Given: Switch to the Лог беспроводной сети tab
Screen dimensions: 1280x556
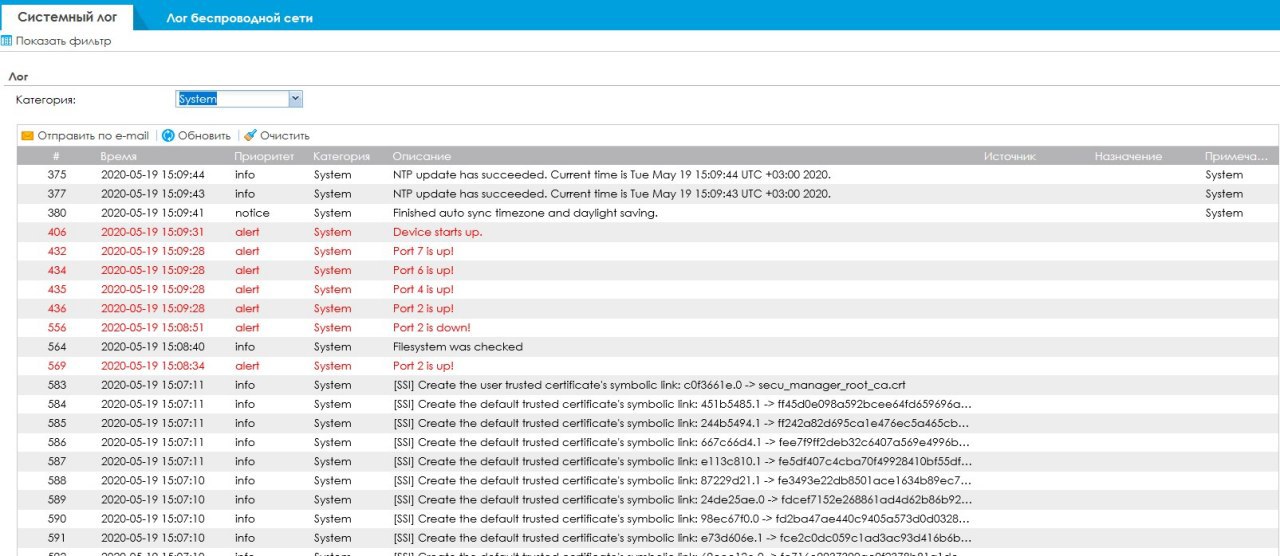Looking at the screenshot, I should (239, 18).
